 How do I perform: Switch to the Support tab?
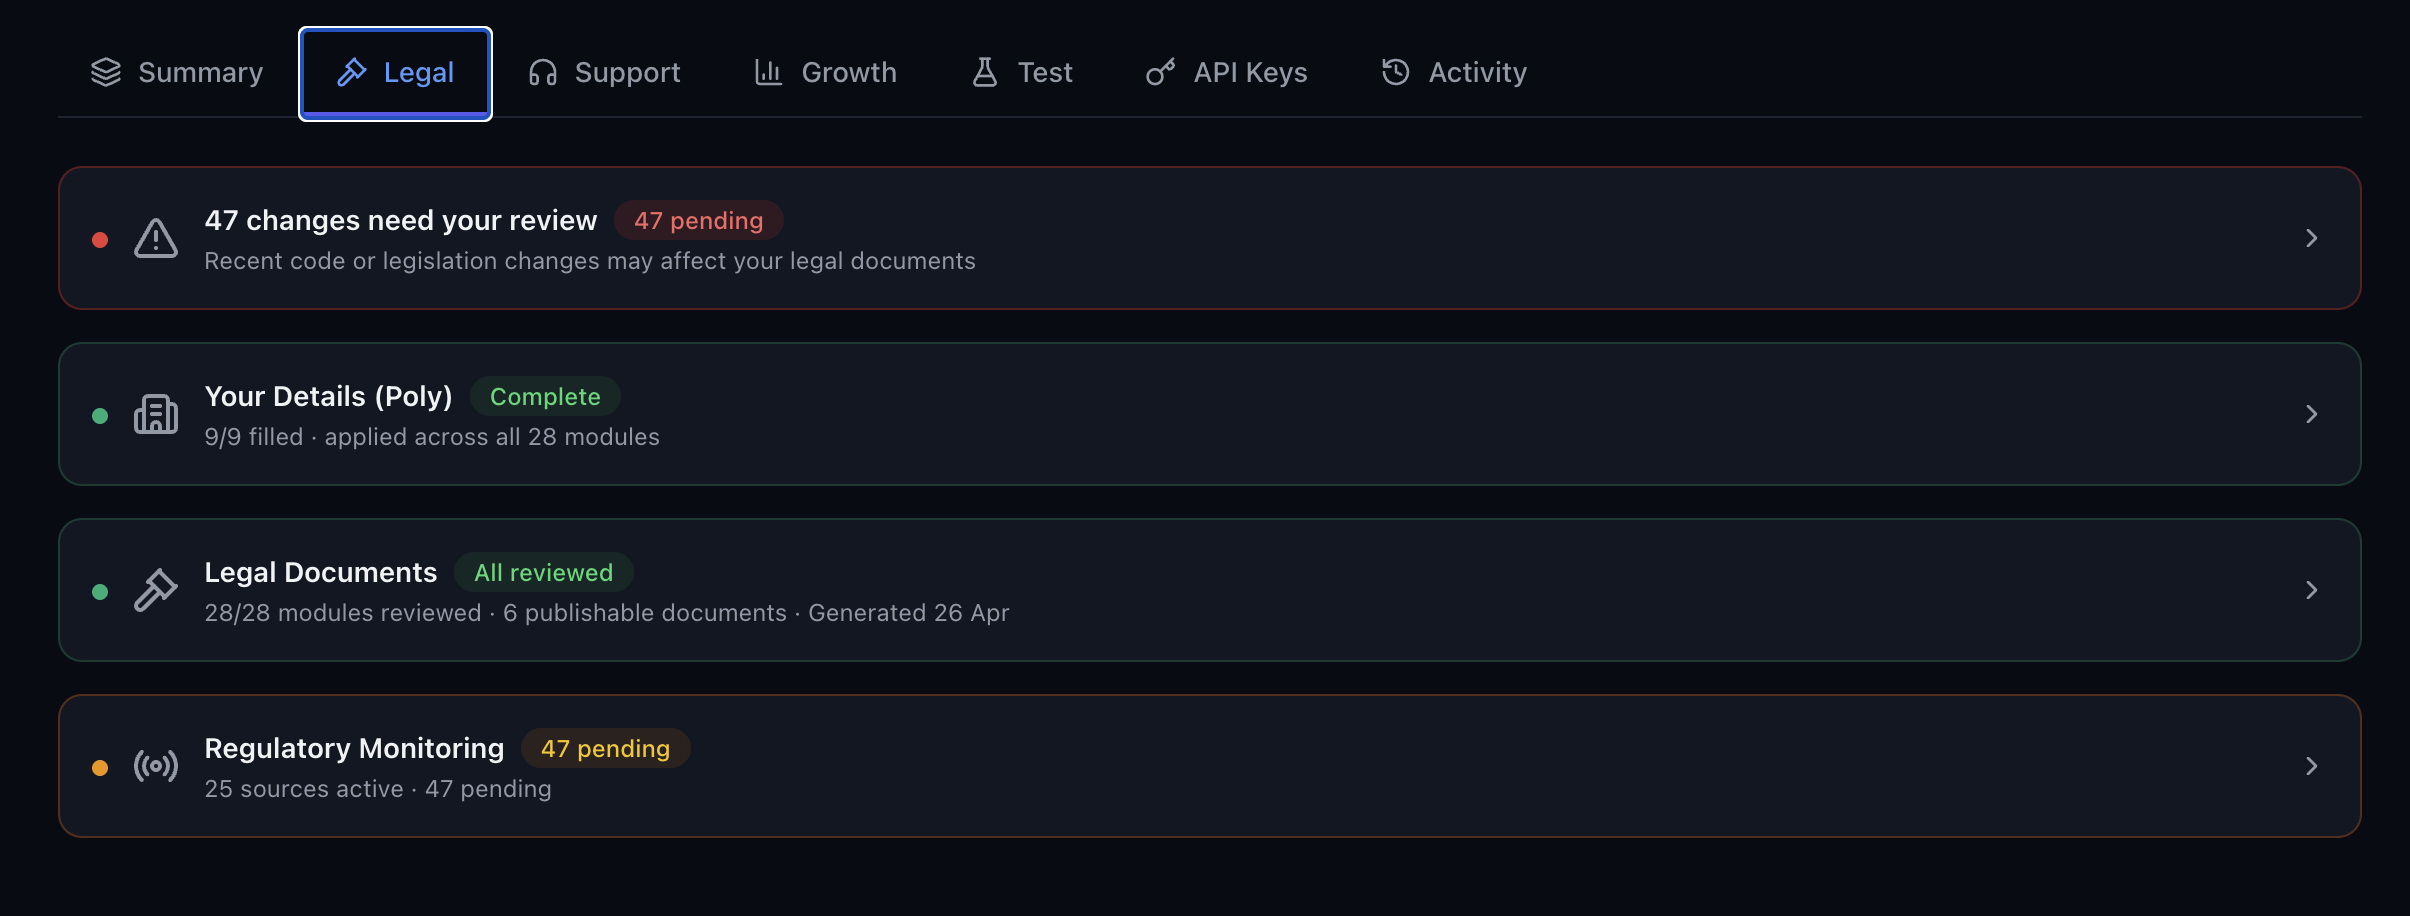point(605,72)
